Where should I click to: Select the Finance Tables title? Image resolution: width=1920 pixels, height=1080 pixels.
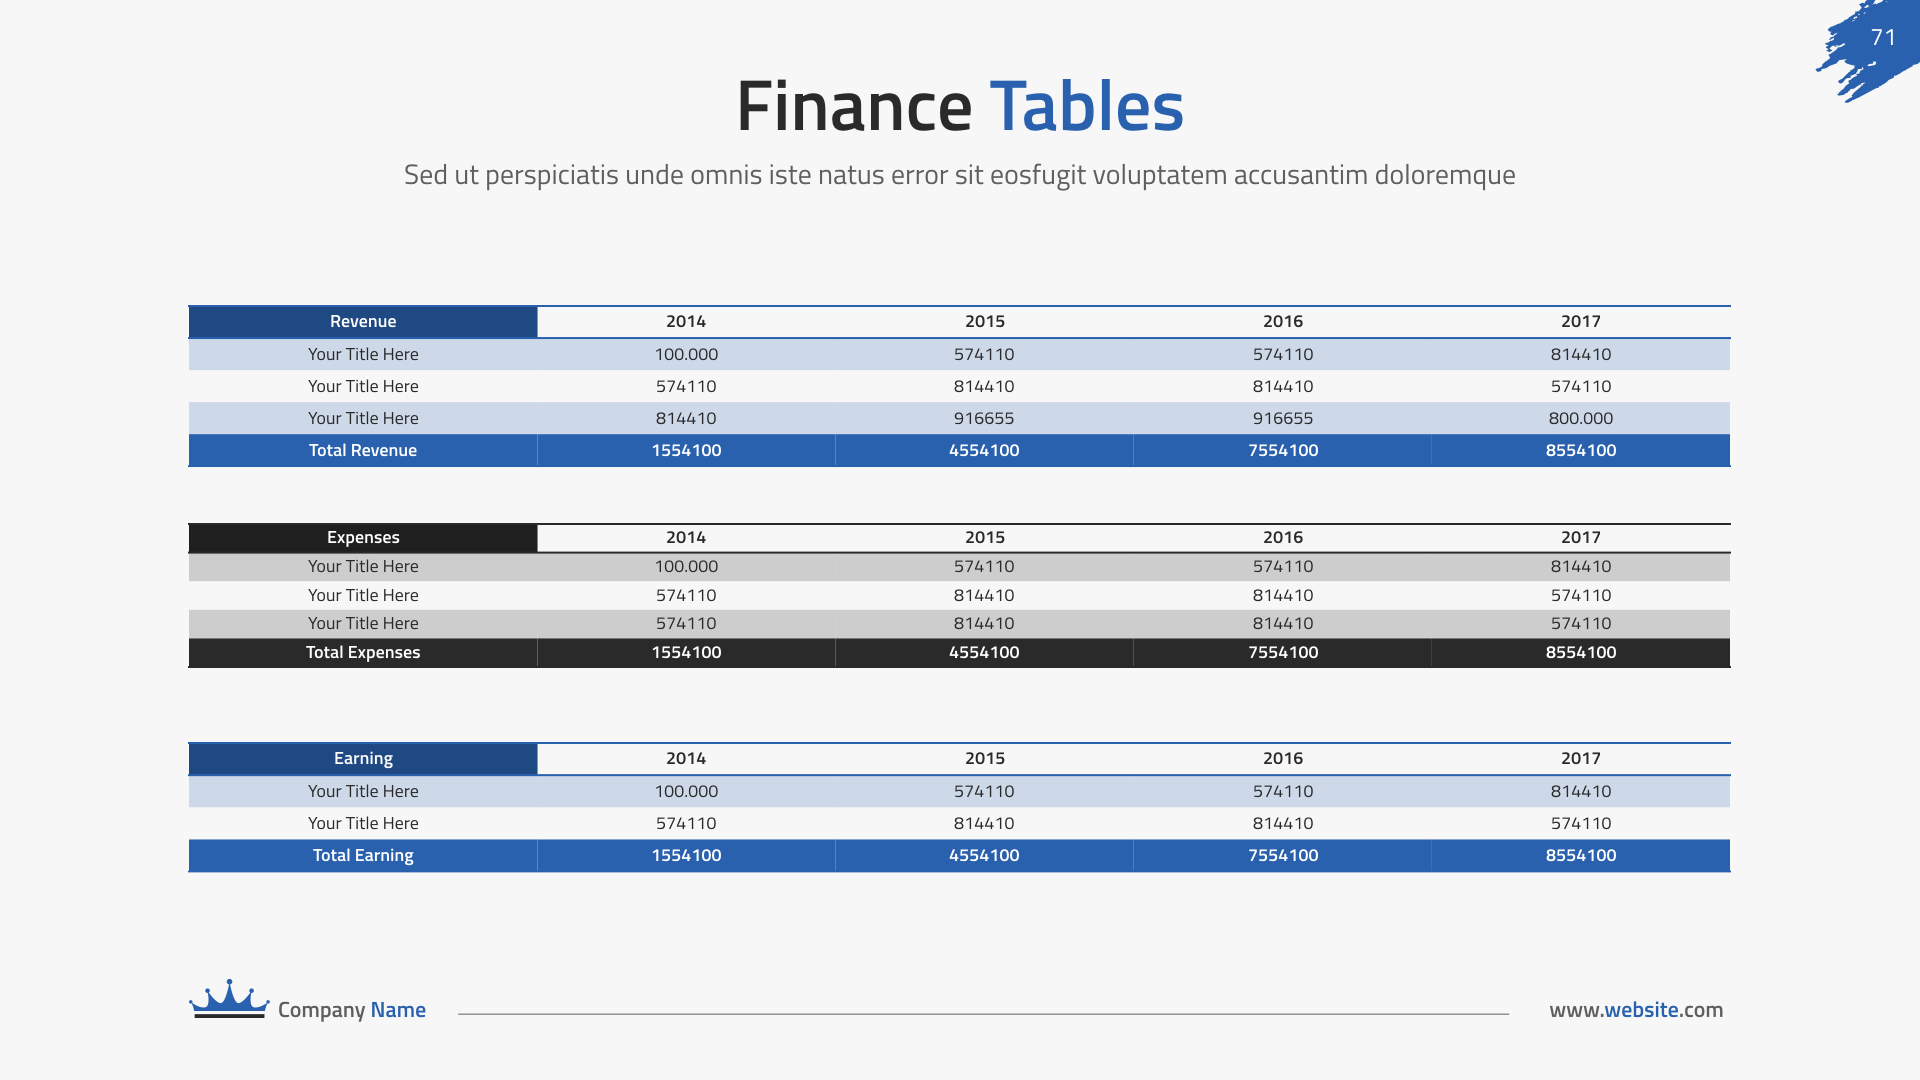[959, 106]
